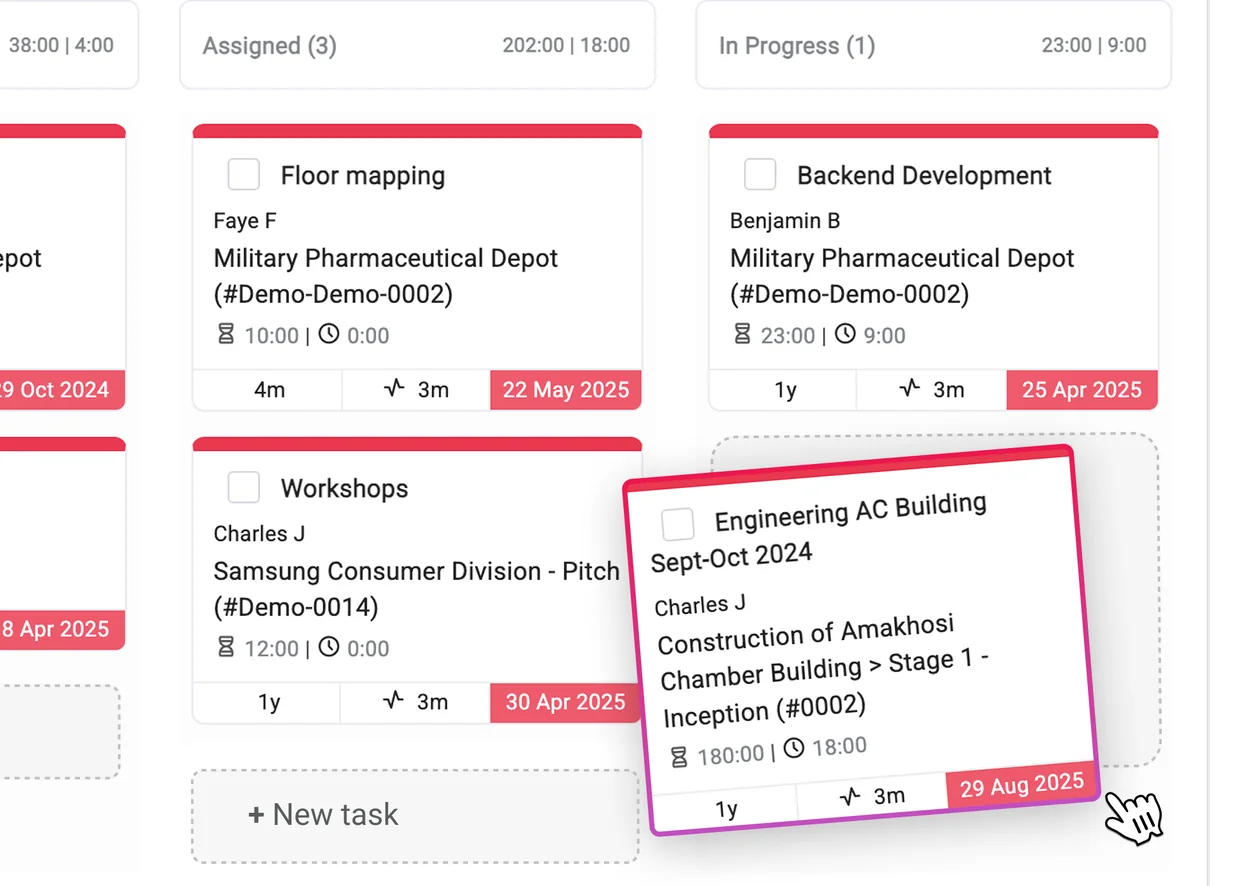1240x886 pixels.
Task: Check the Workshops task checkbox
Action: (x=244, y=487)
